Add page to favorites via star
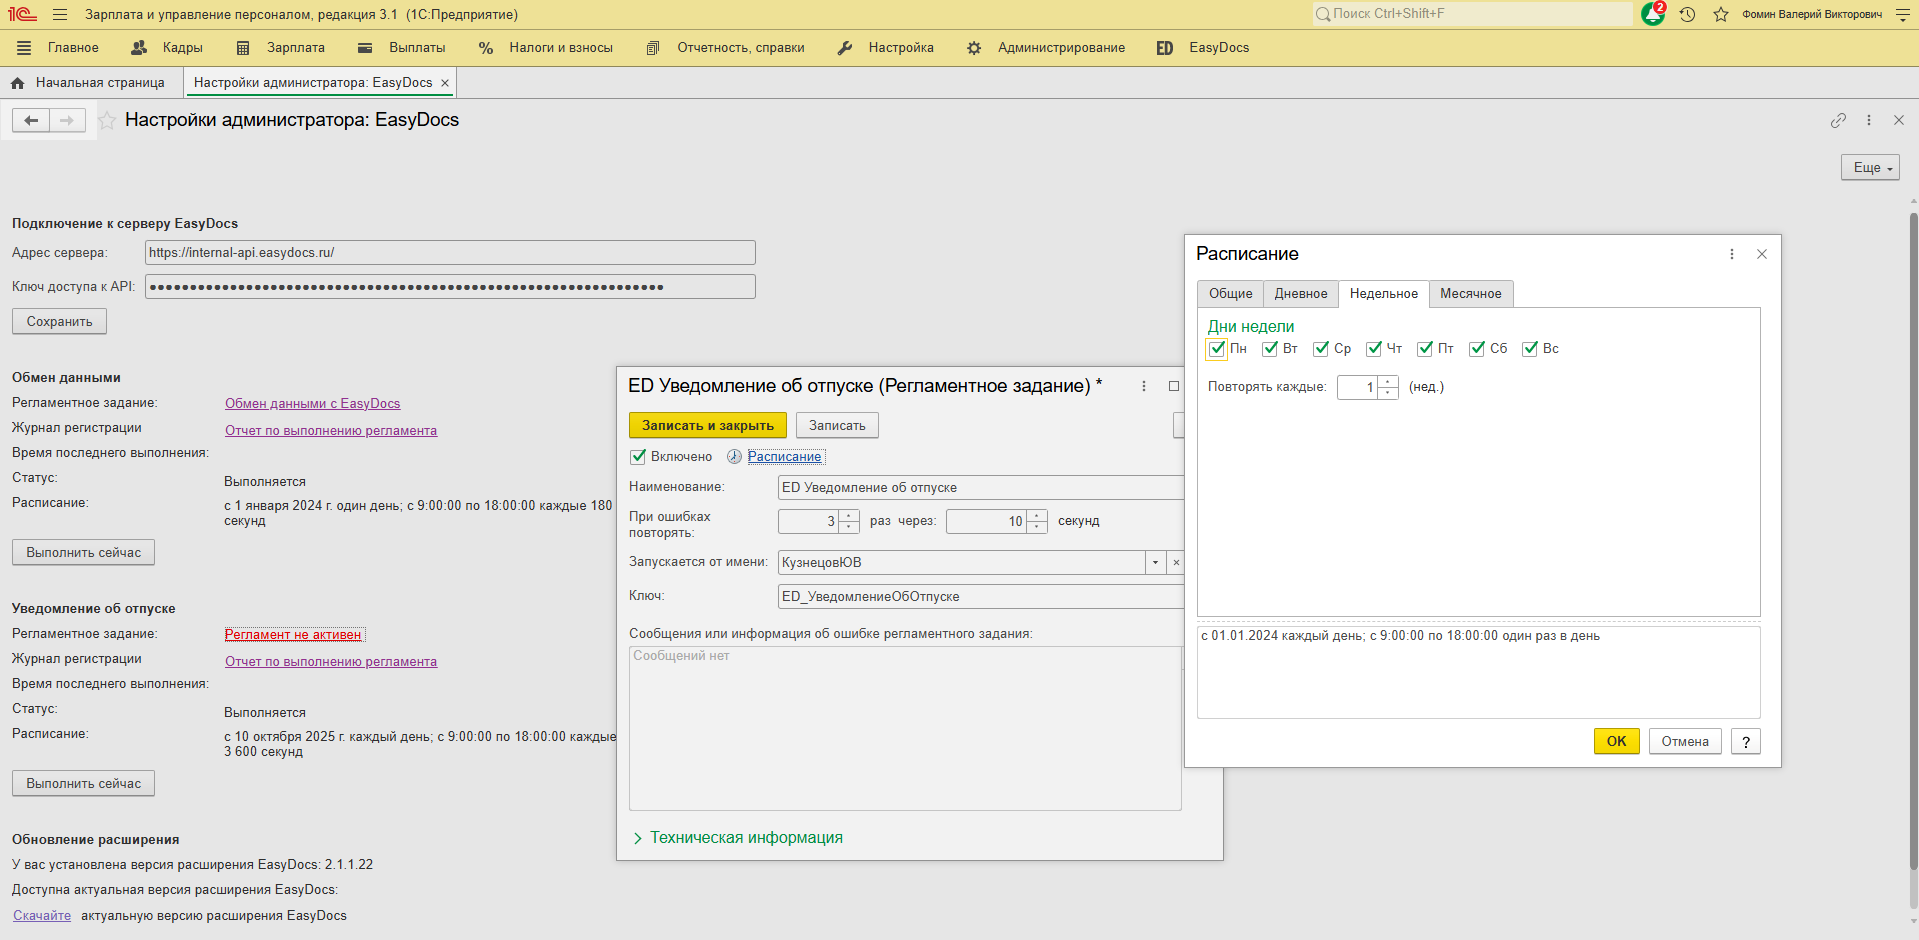Screen dimensions: 1919x940 107,121
